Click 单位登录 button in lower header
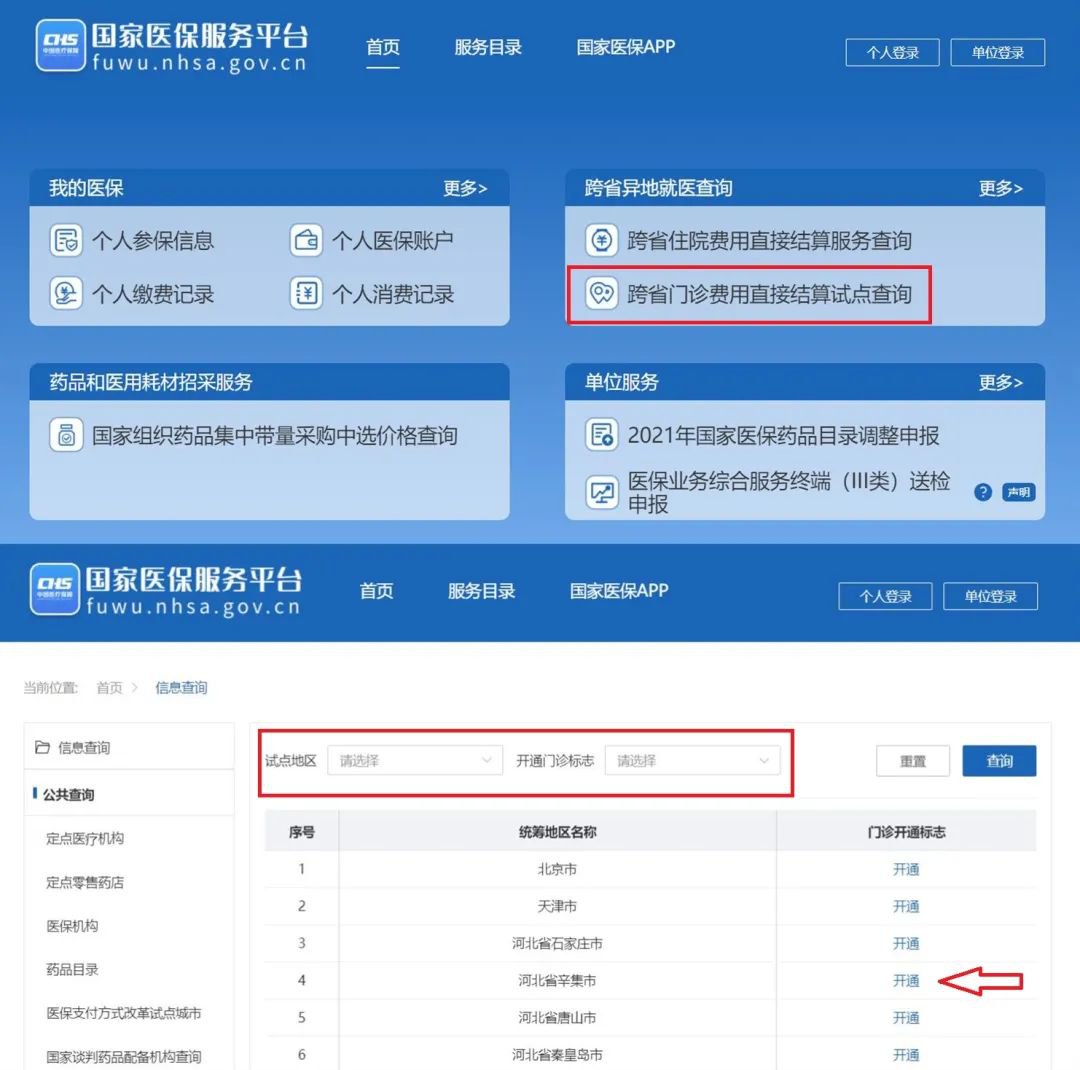 click(x=990, y=596)
